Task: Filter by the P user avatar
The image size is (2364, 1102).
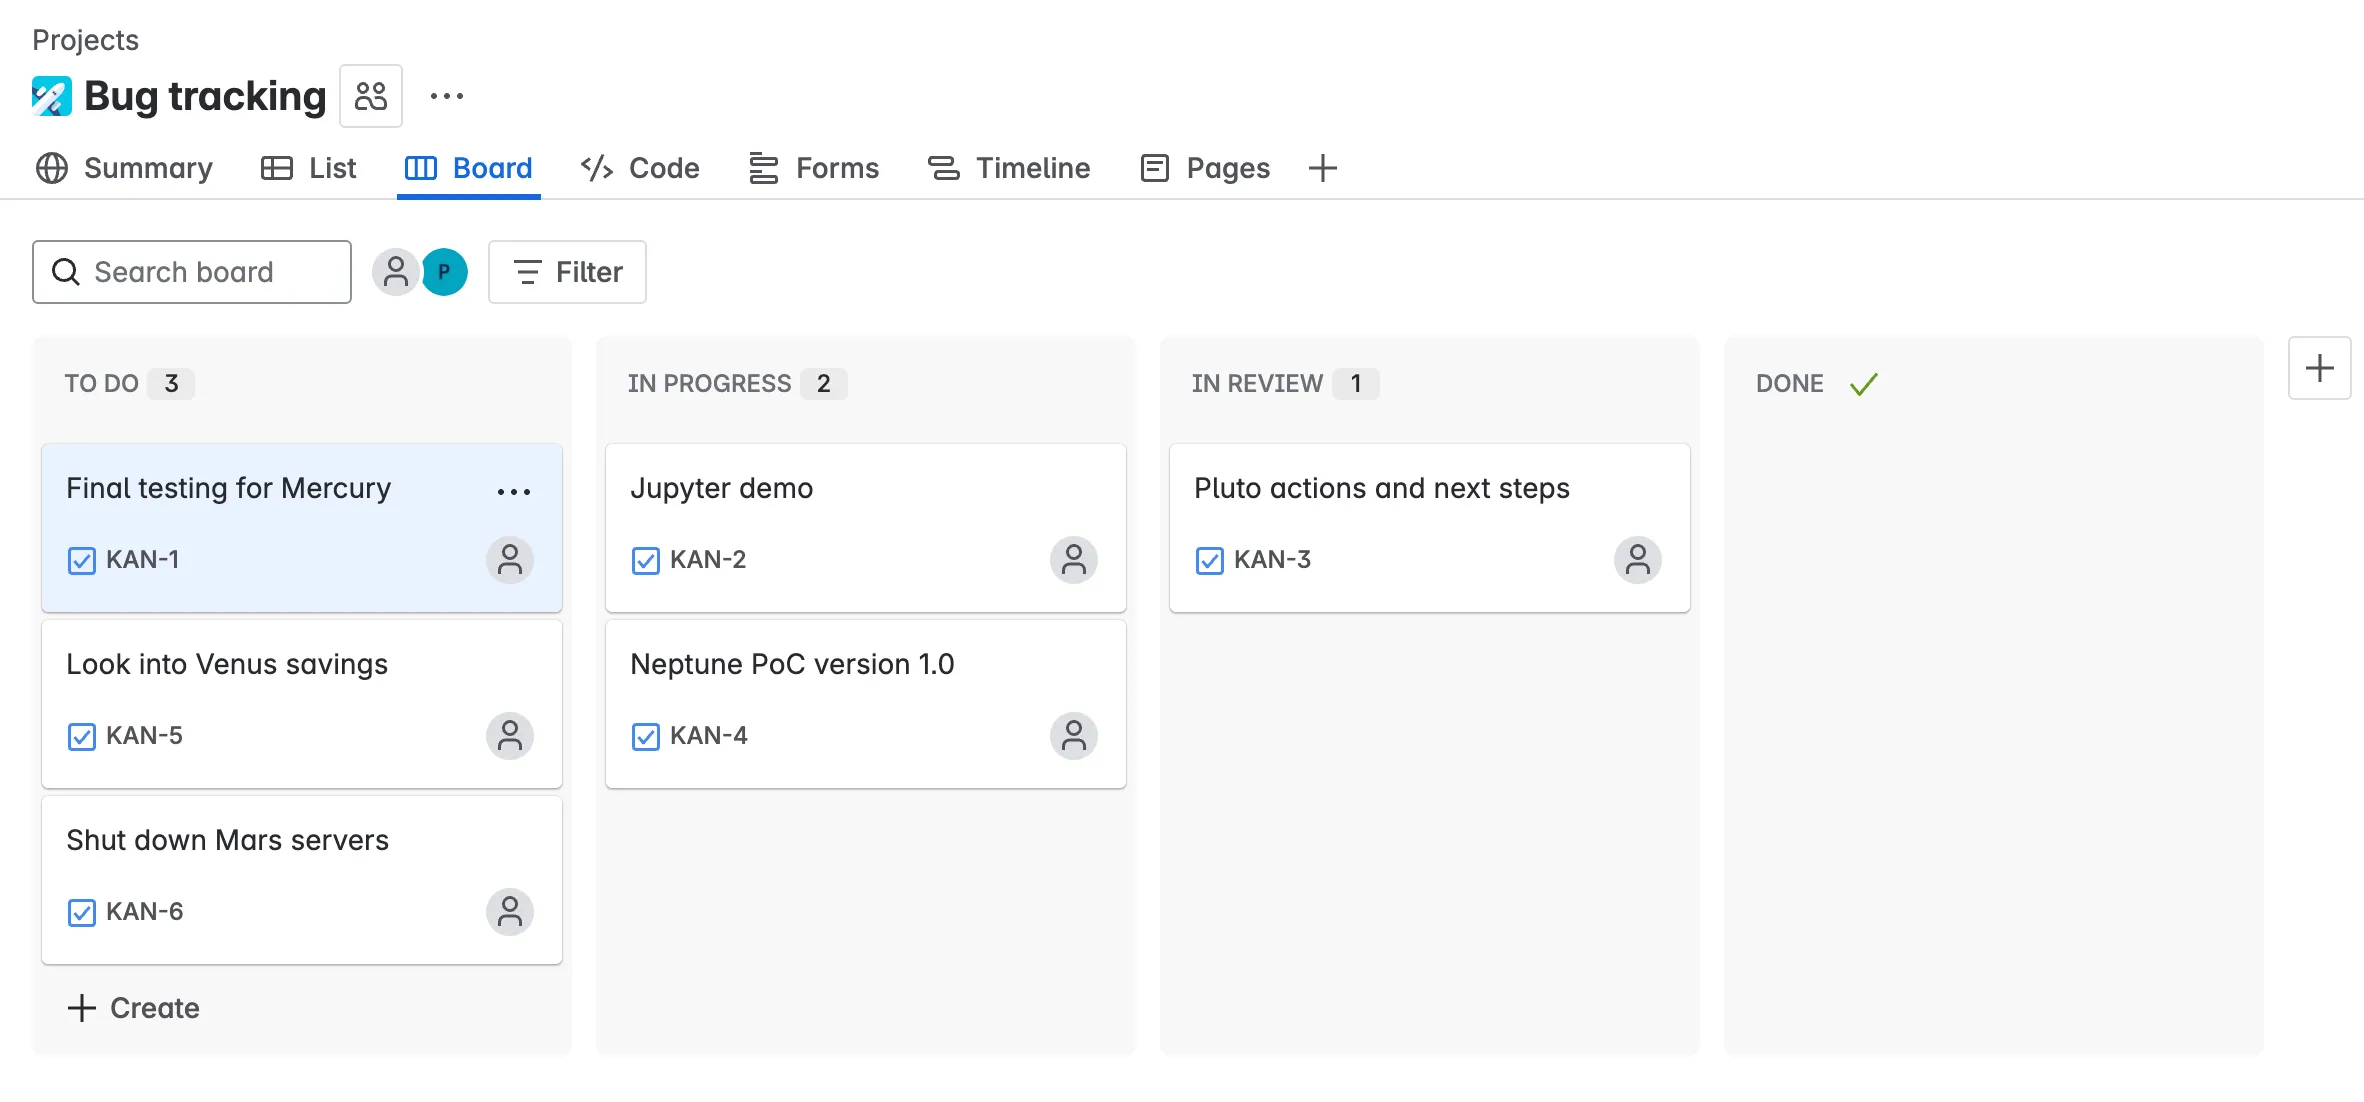Action: [x=445, y=272]
